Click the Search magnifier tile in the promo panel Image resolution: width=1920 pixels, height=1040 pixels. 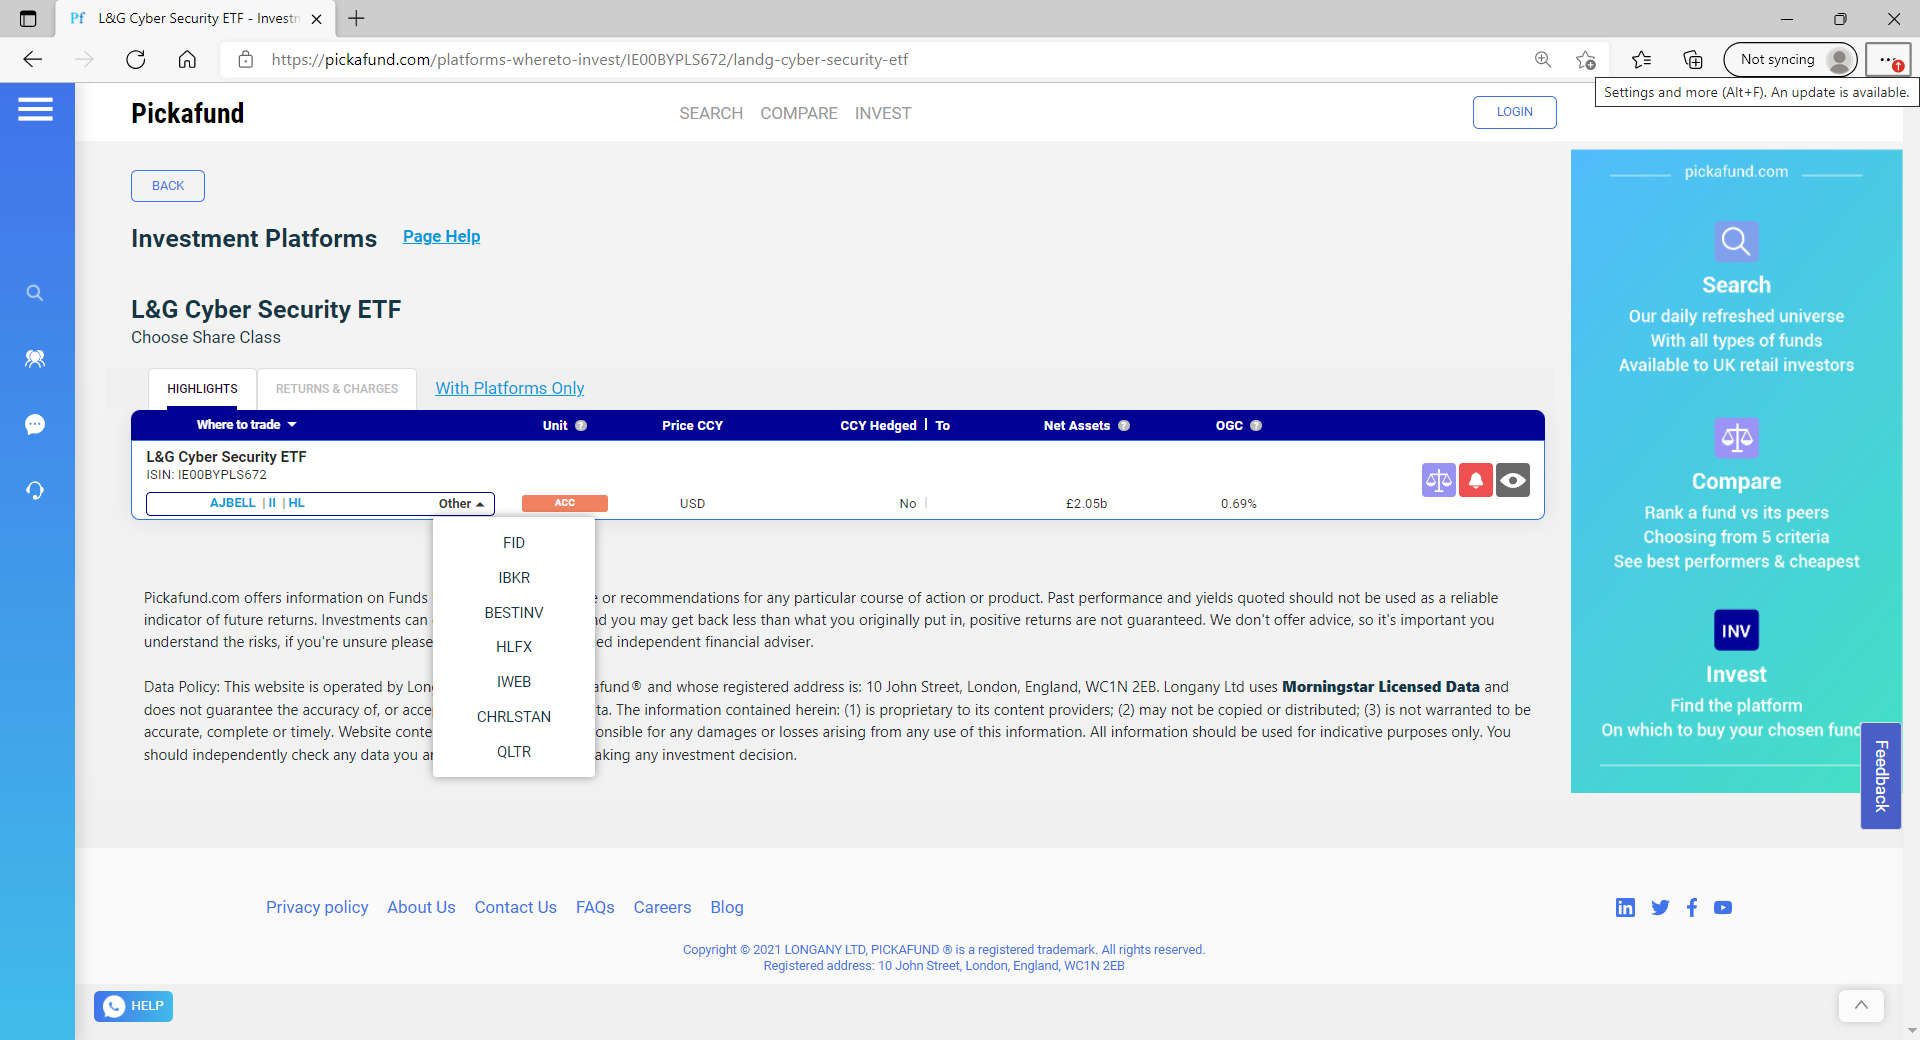(x=1736, y=242)
